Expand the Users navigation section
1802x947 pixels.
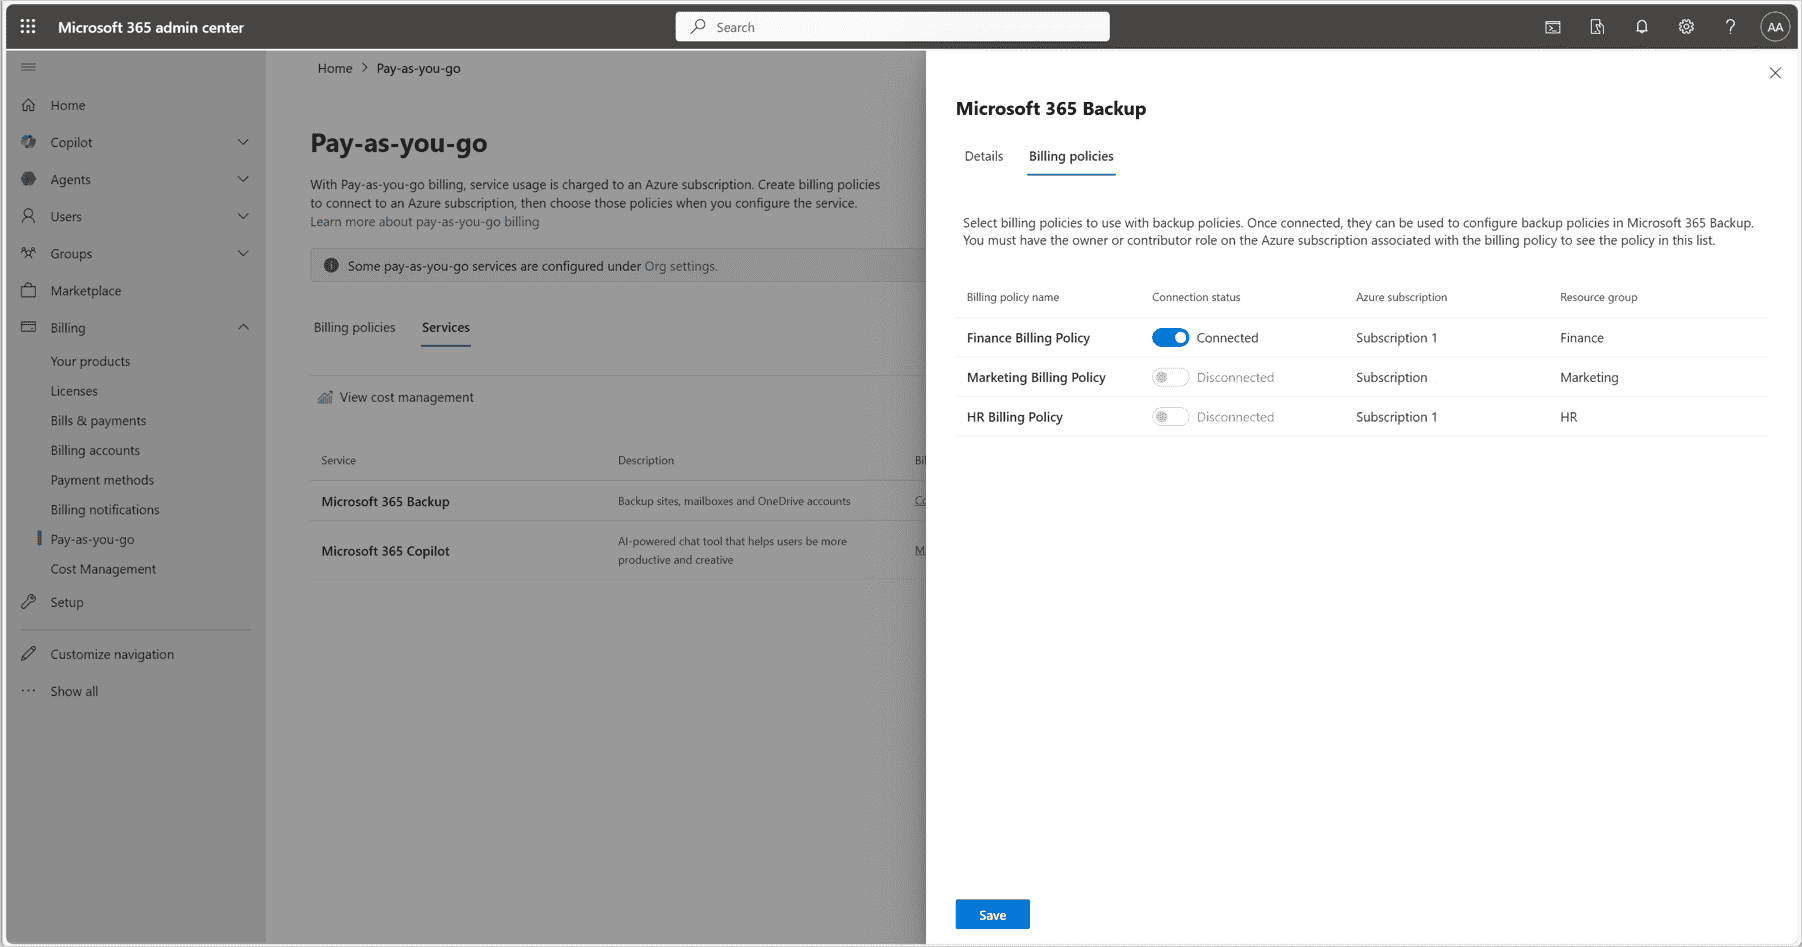[243, 216]
